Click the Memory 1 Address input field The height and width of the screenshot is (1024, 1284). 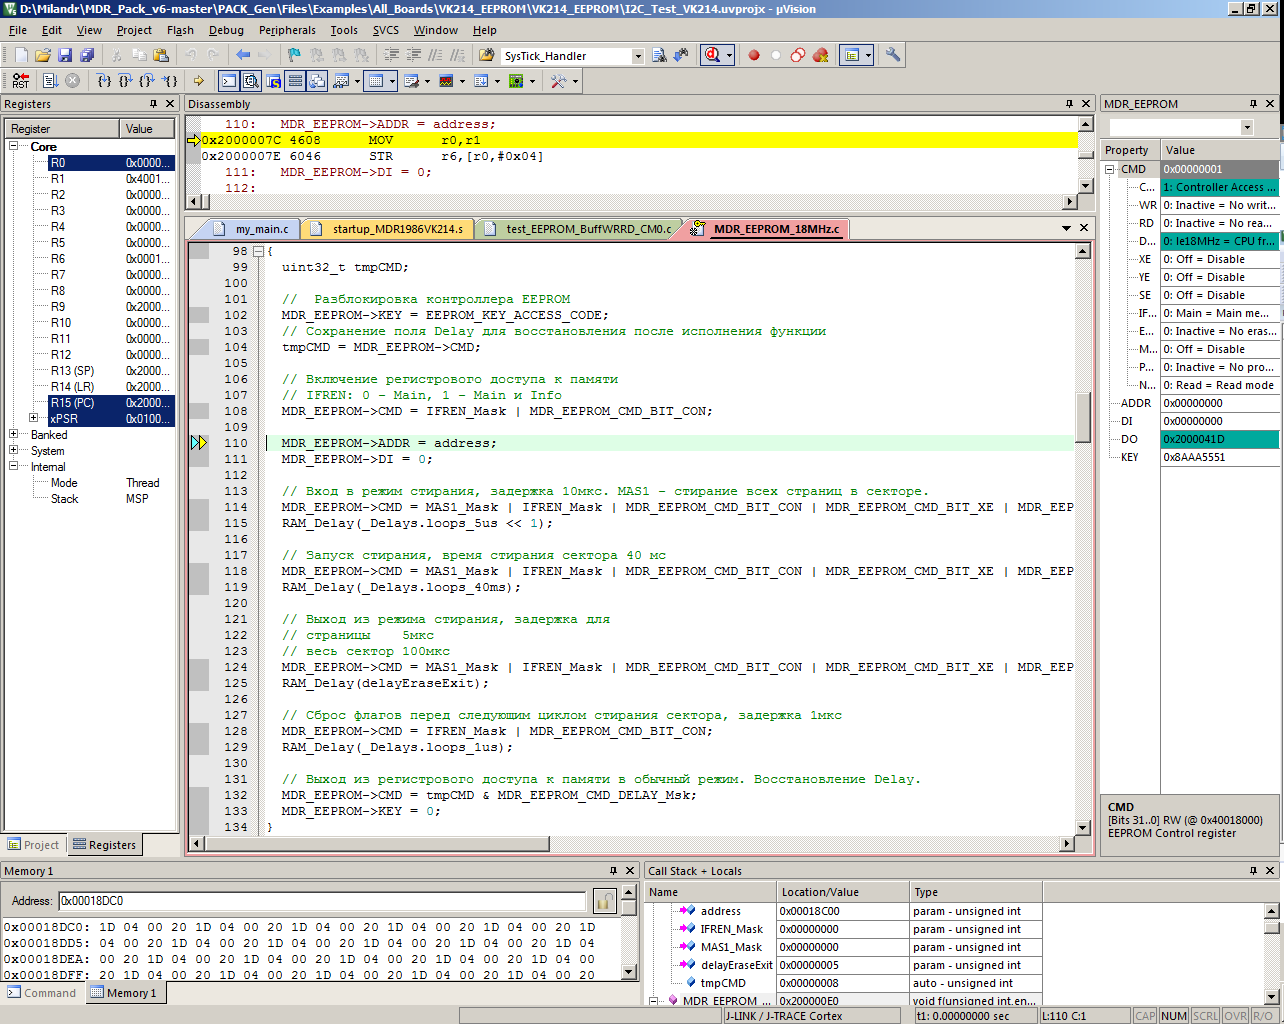pos(322,901)
